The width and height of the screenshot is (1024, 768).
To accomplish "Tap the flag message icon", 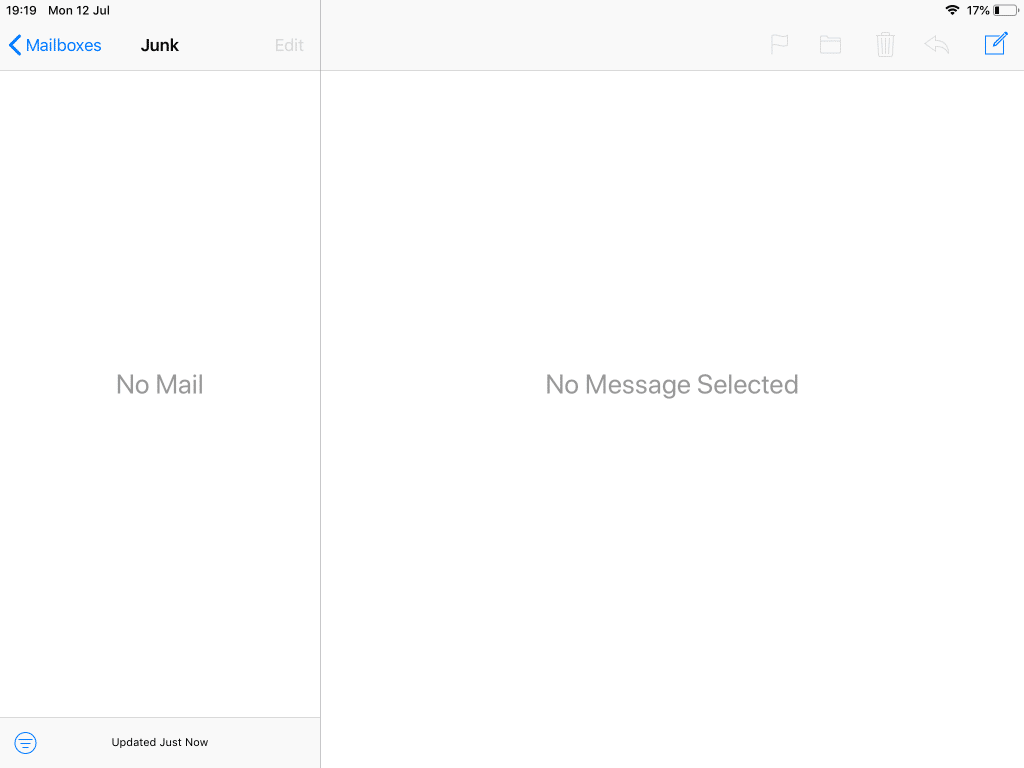I will (x=779, y=45).
